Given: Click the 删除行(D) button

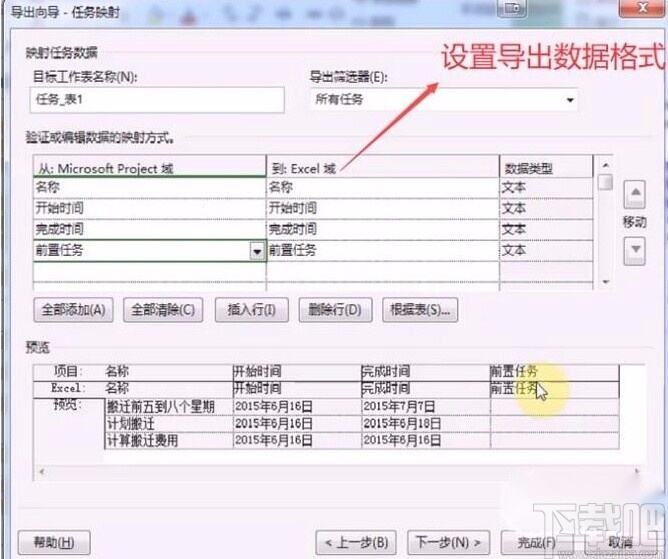Looking at the screenshot, I should (x=335, y=310).
